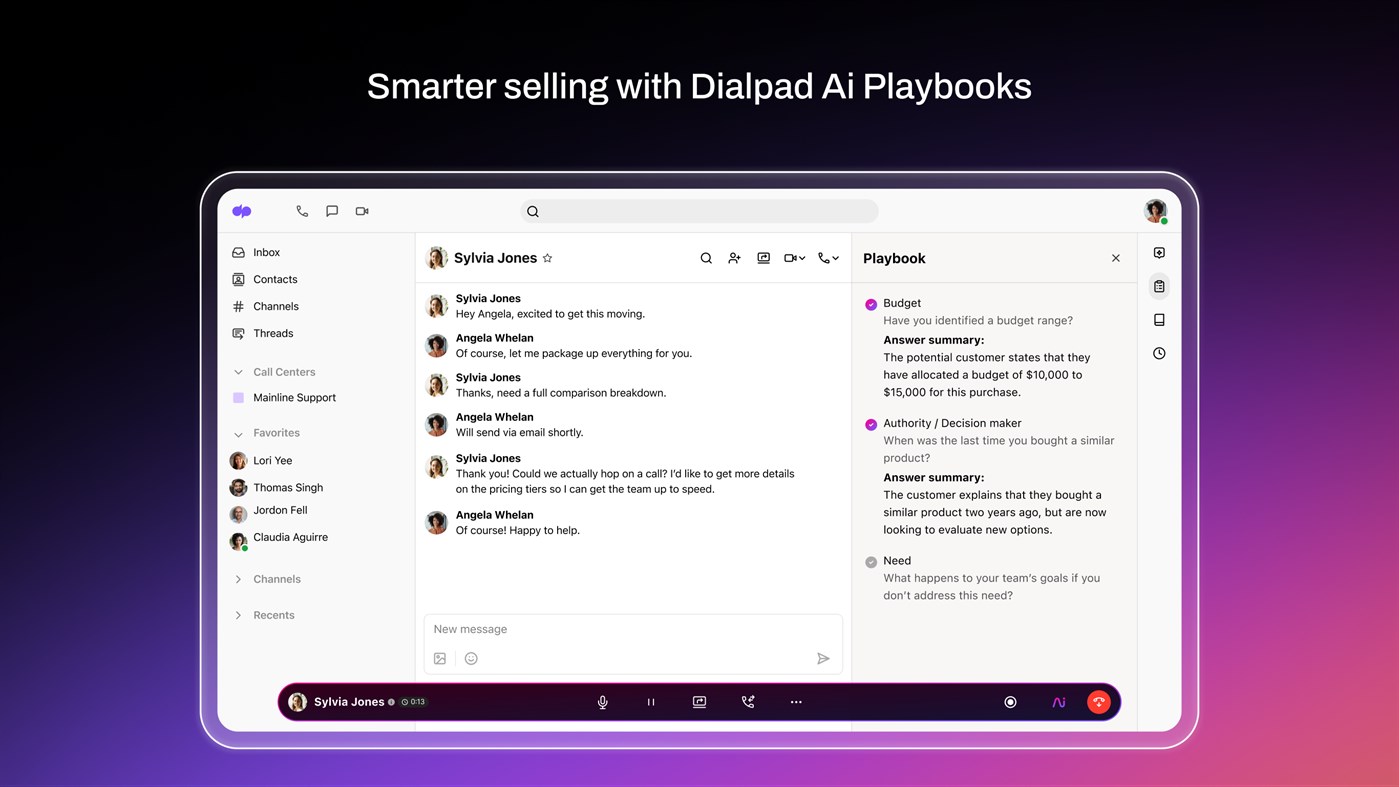Open the keypad icon in top navigation
This screenshot has height=787, width=1399.
(x=302, y=211)
